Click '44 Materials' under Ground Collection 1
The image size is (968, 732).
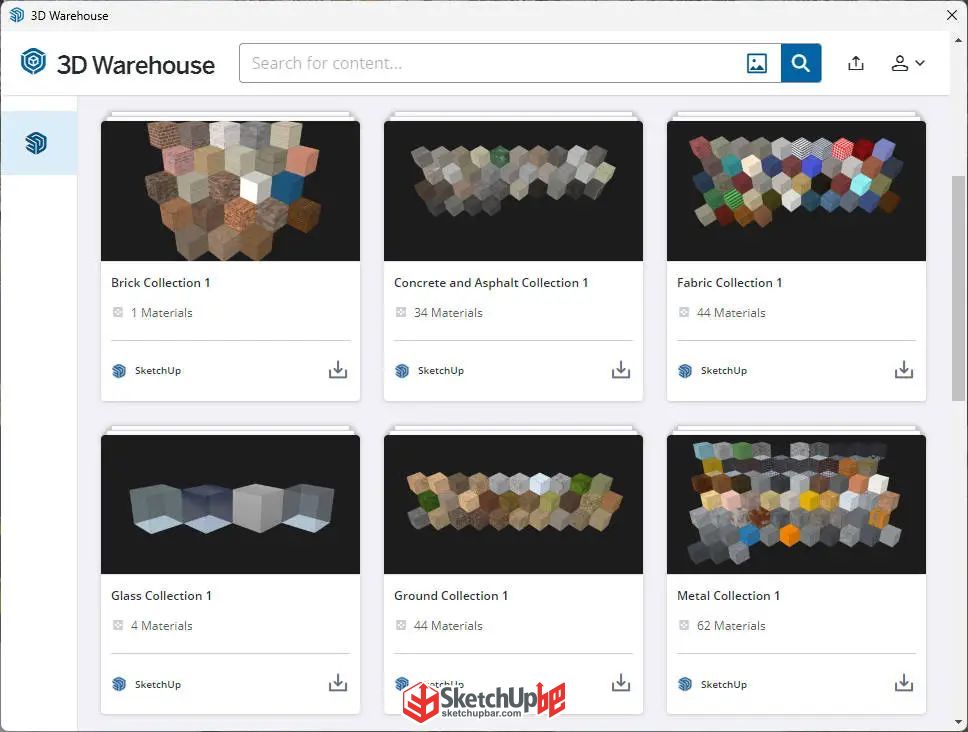(448, 625)
